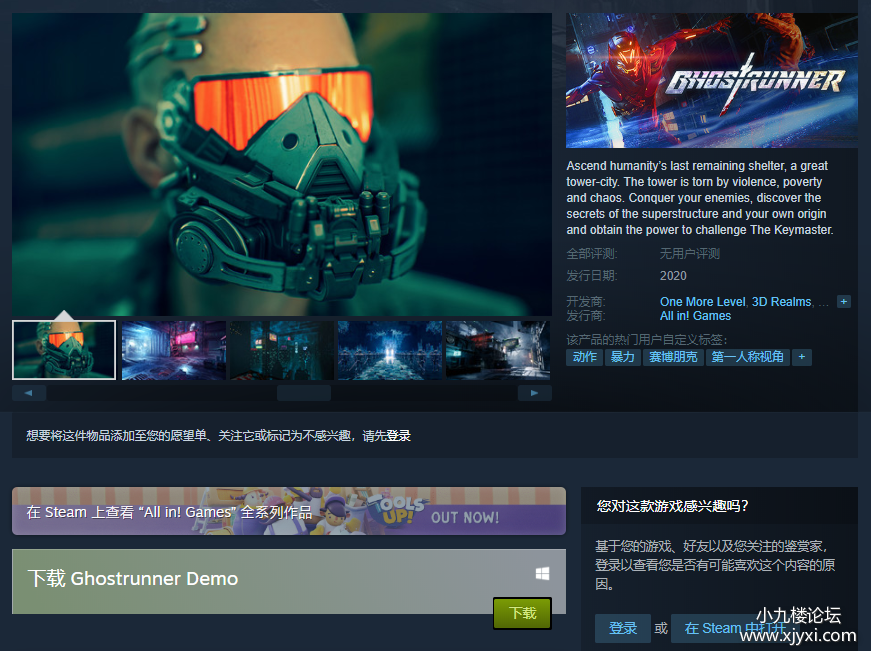Viewport: 871px width, 651px height.
Task: Open the One More Level developer link
Action: point(702,302)
